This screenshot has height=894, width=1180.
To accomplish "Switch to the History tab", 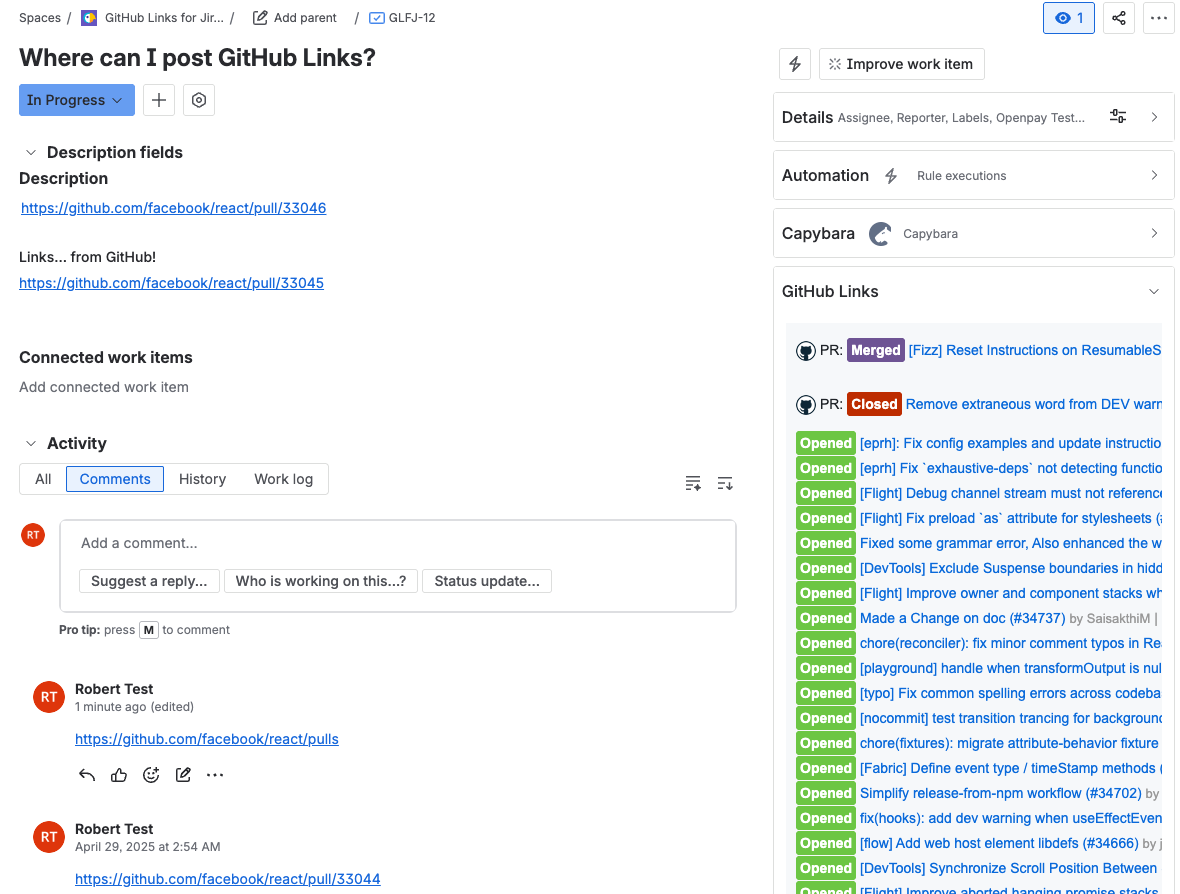I will [202, 479].
